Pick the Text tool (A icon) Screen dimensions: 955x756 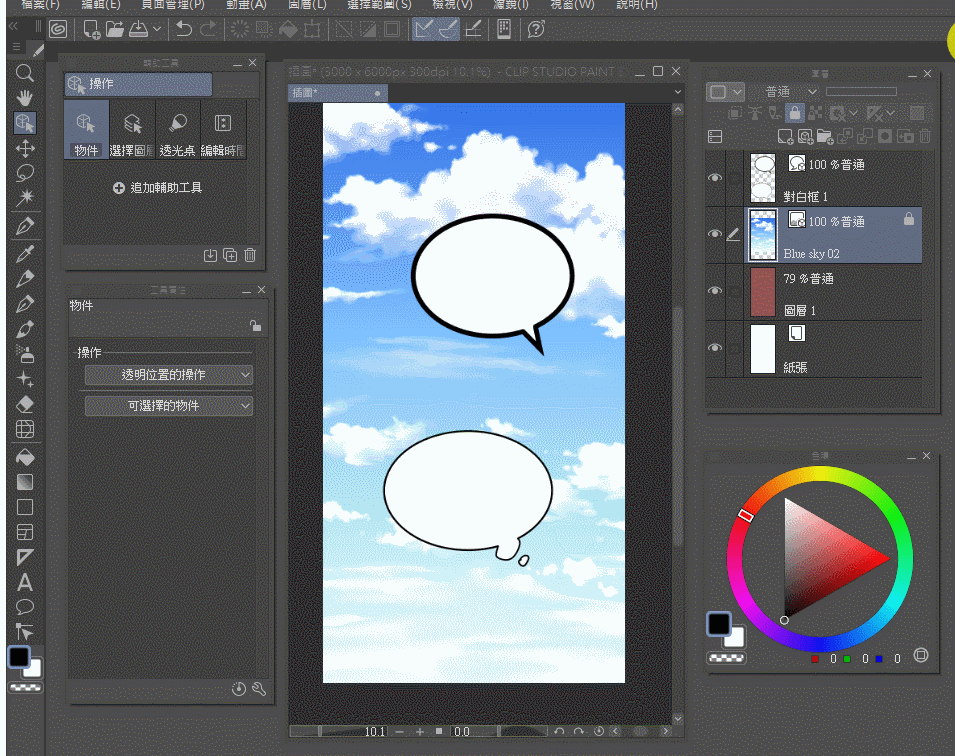(25, 582)
